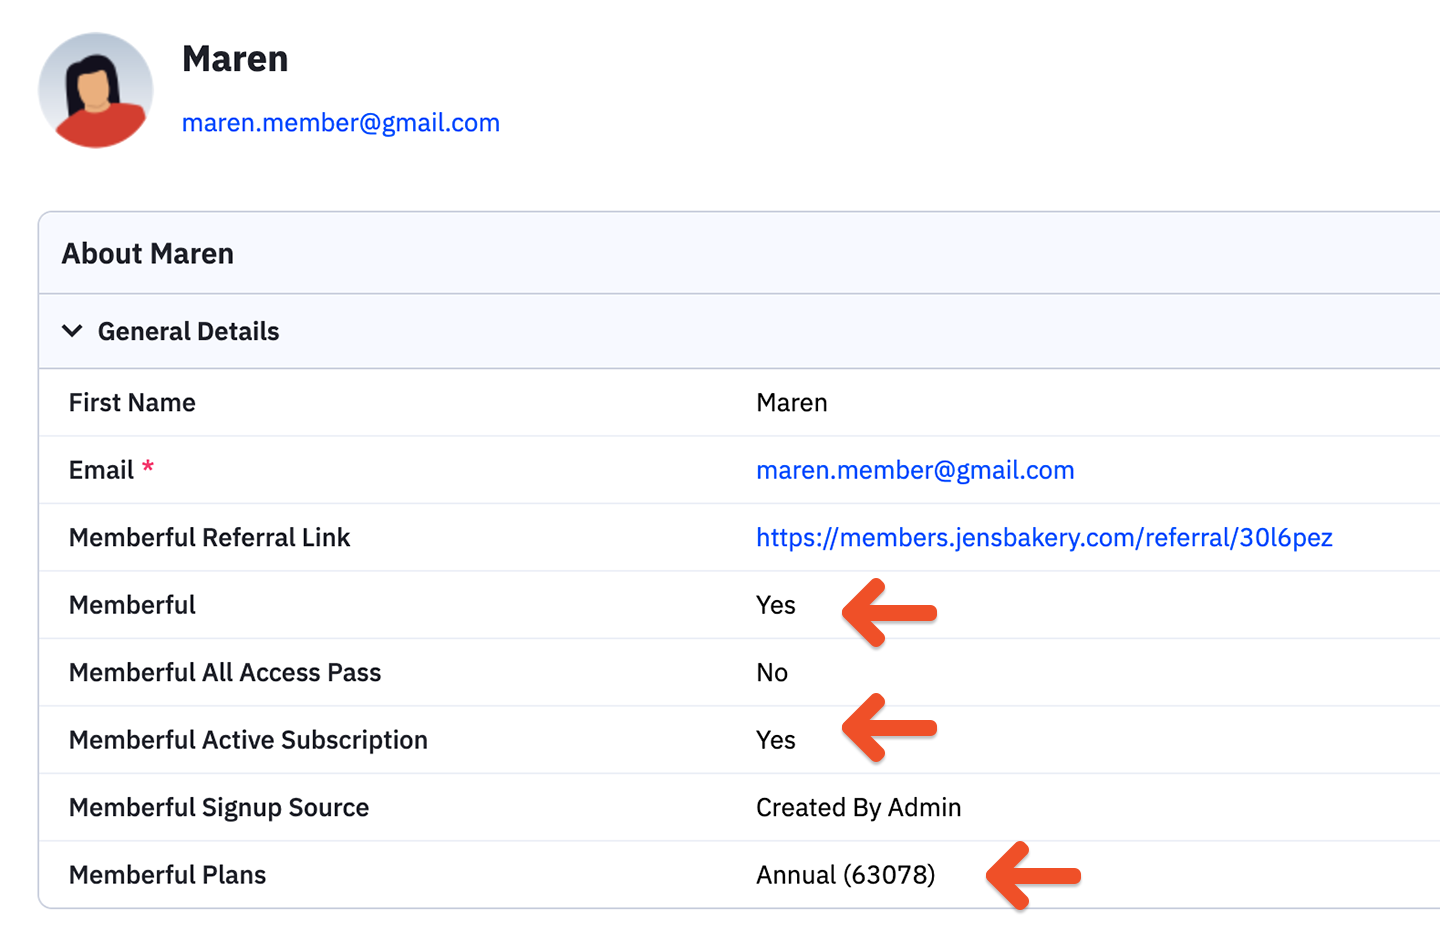Select the About Maren panel header
The height and width of the screenshot is (932, 1440).
pyautogui.click(x=147, y=253)
